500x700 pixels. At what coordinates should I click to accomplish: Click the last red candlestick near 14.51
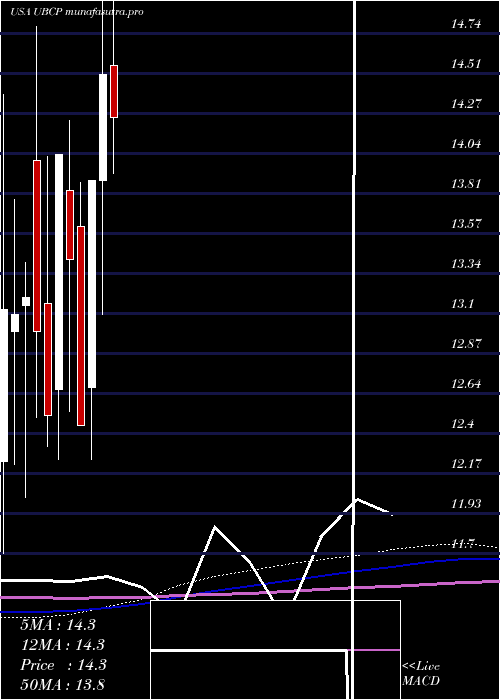pos(114,92)
